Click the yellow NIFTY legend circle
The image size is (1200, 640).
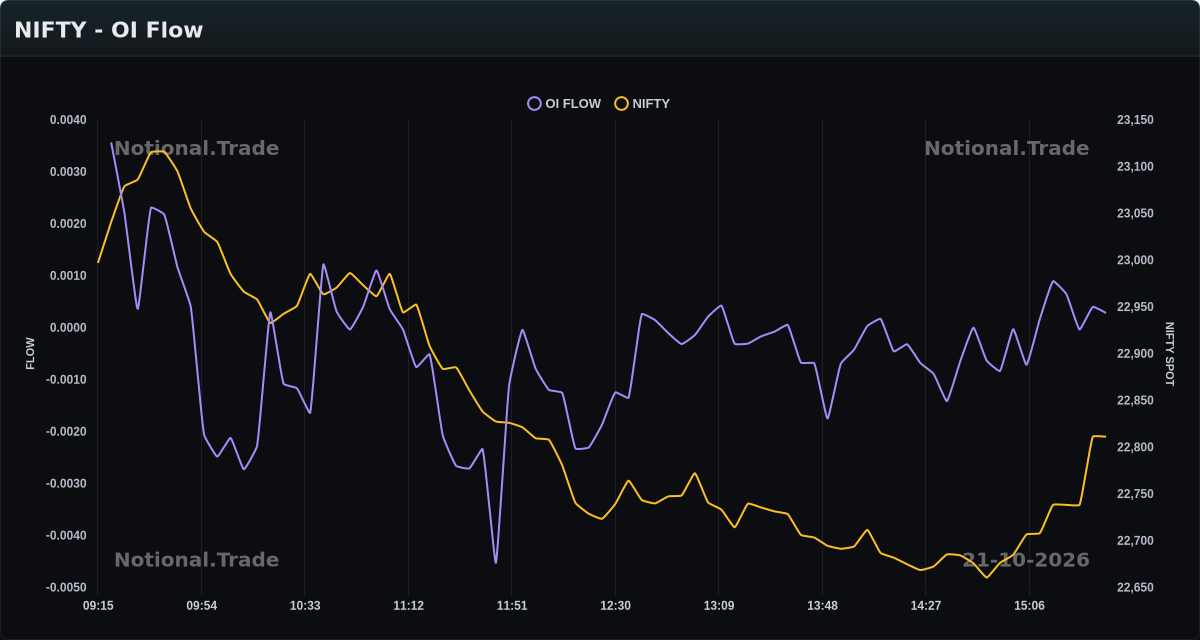[x=621, y=103]
